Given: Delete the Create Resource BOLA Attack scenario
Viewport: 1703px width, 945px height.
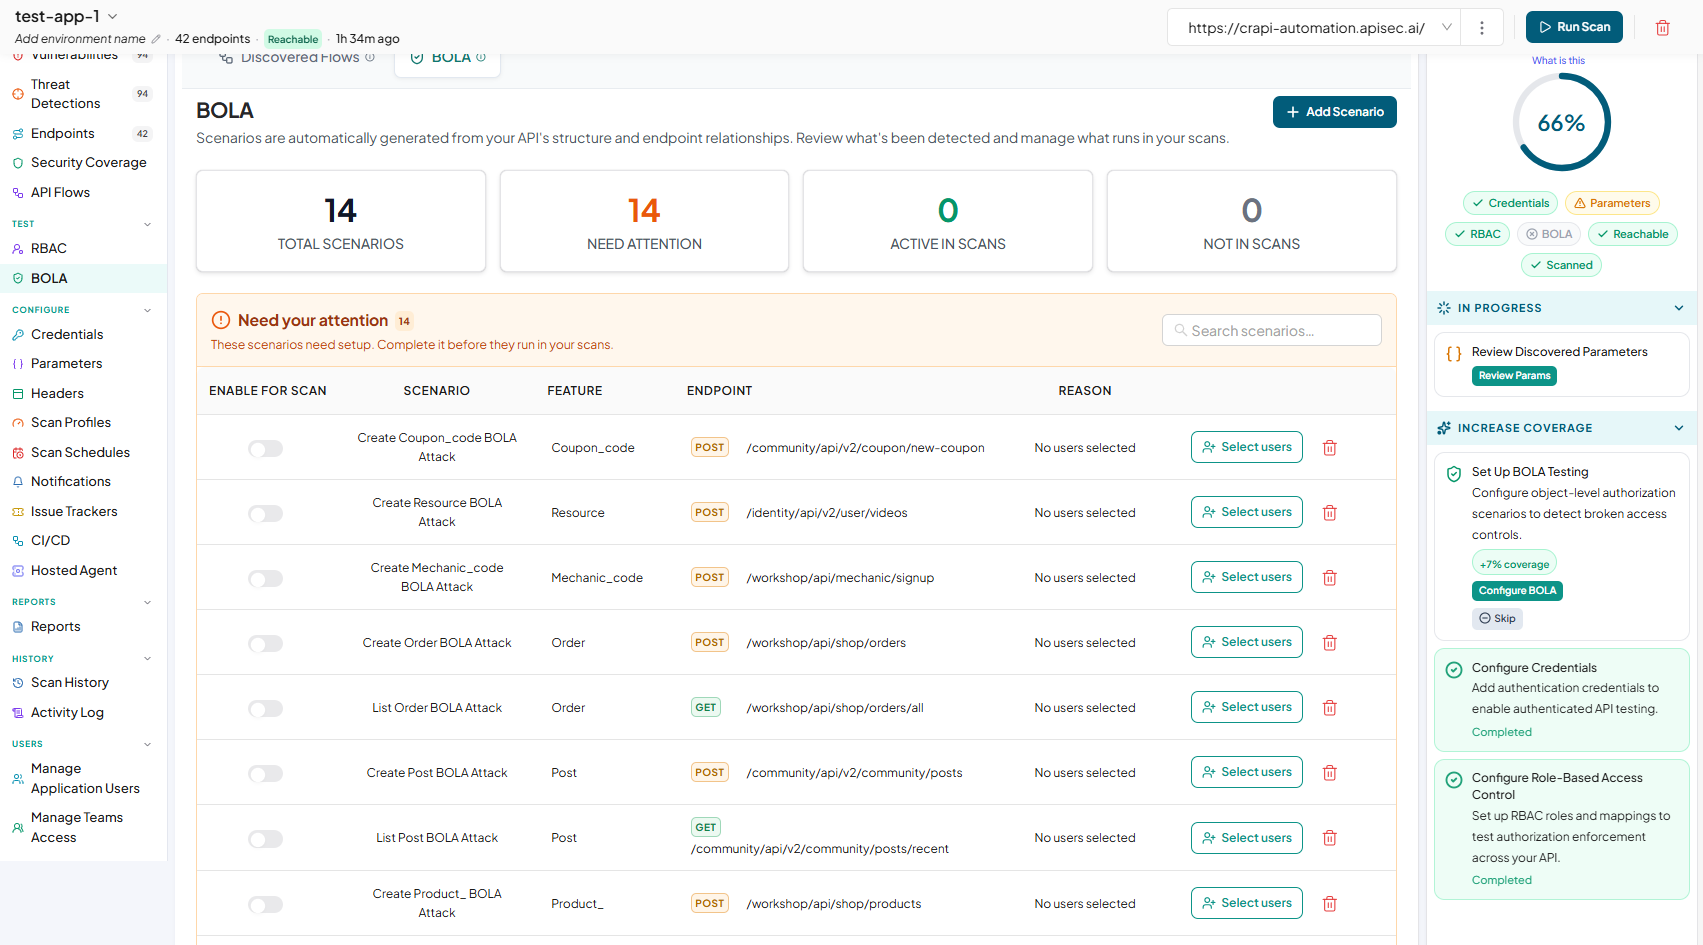Looking at the screenshot, I should (1330, 513).
